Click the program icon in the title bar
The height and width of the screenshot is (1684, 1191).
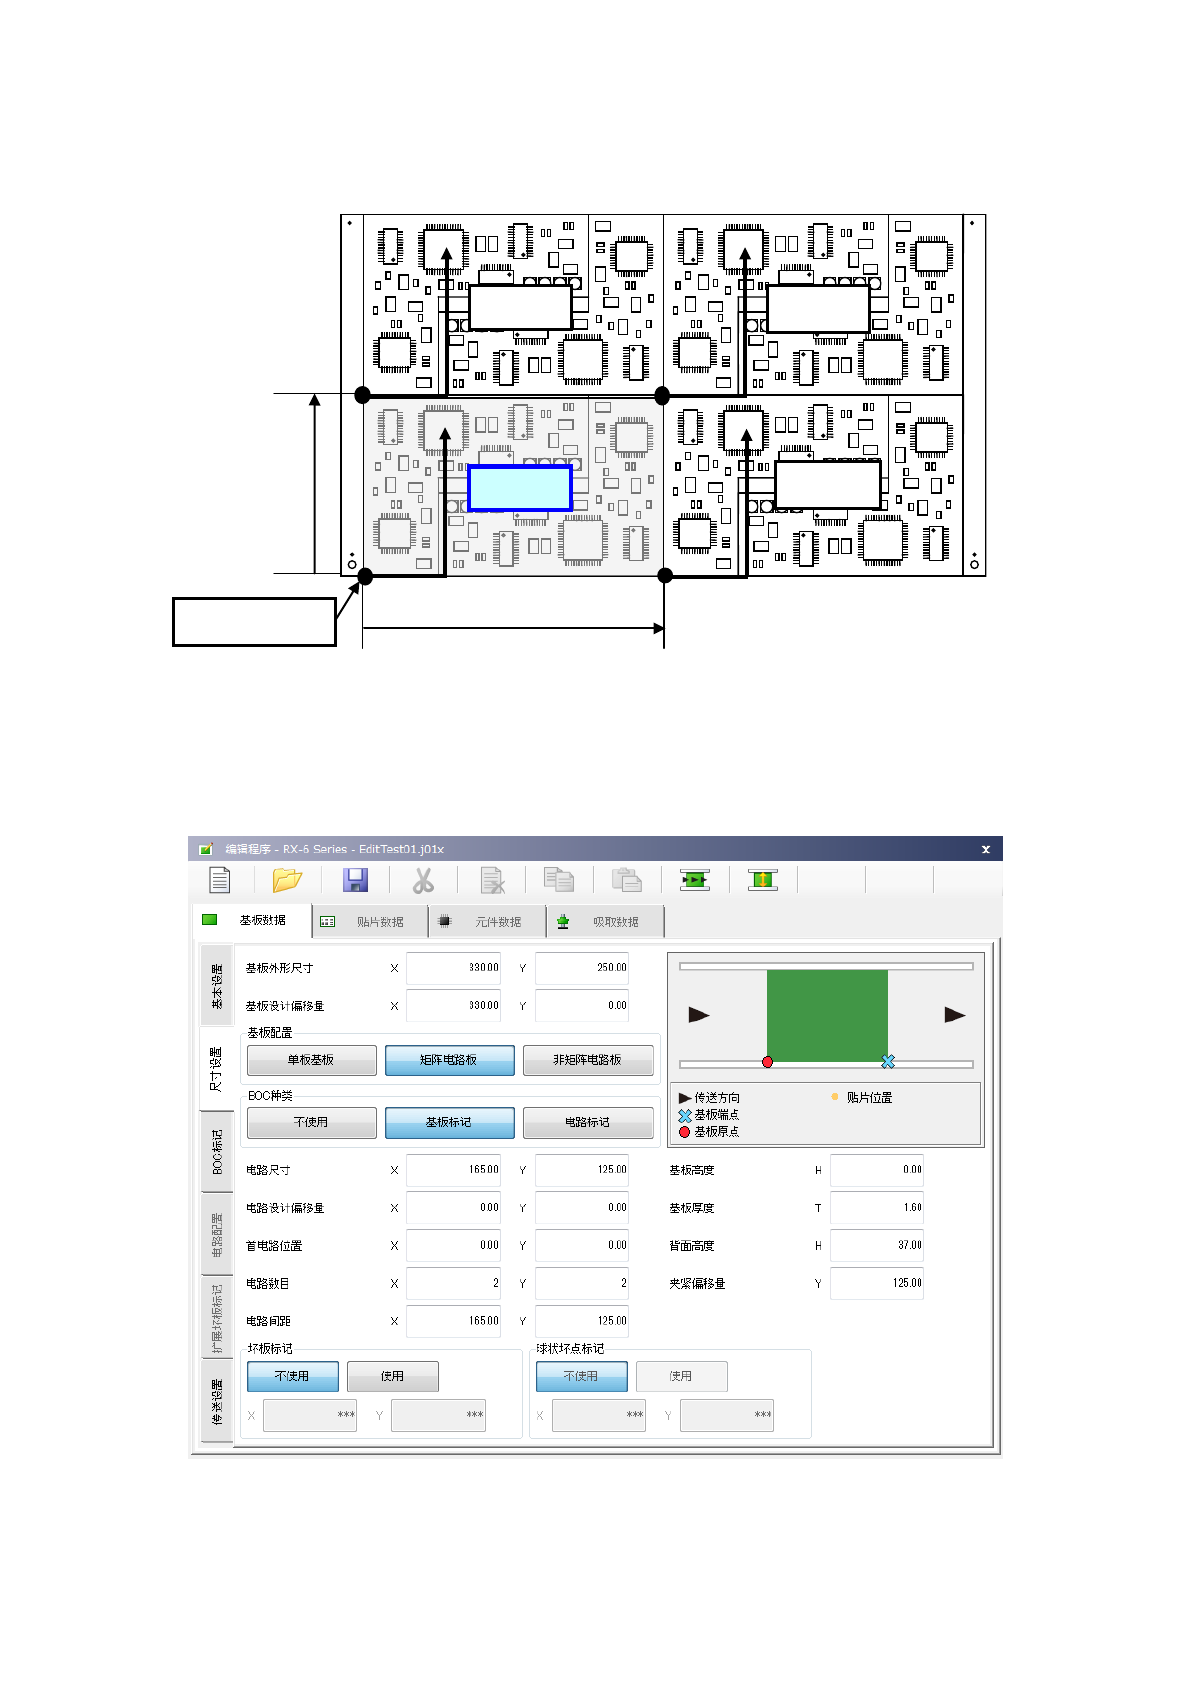[206, 849]
